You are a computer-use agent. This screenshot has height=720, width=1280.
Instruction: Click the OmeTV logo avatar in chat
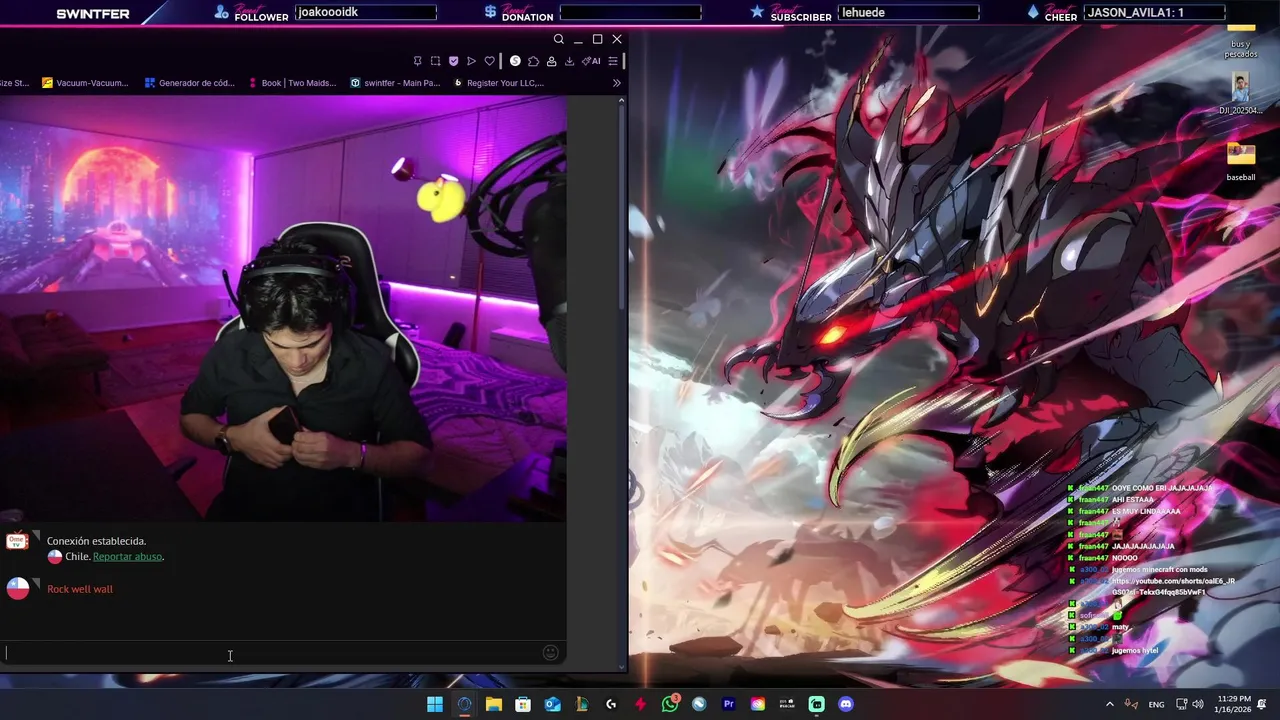(17, 541)
